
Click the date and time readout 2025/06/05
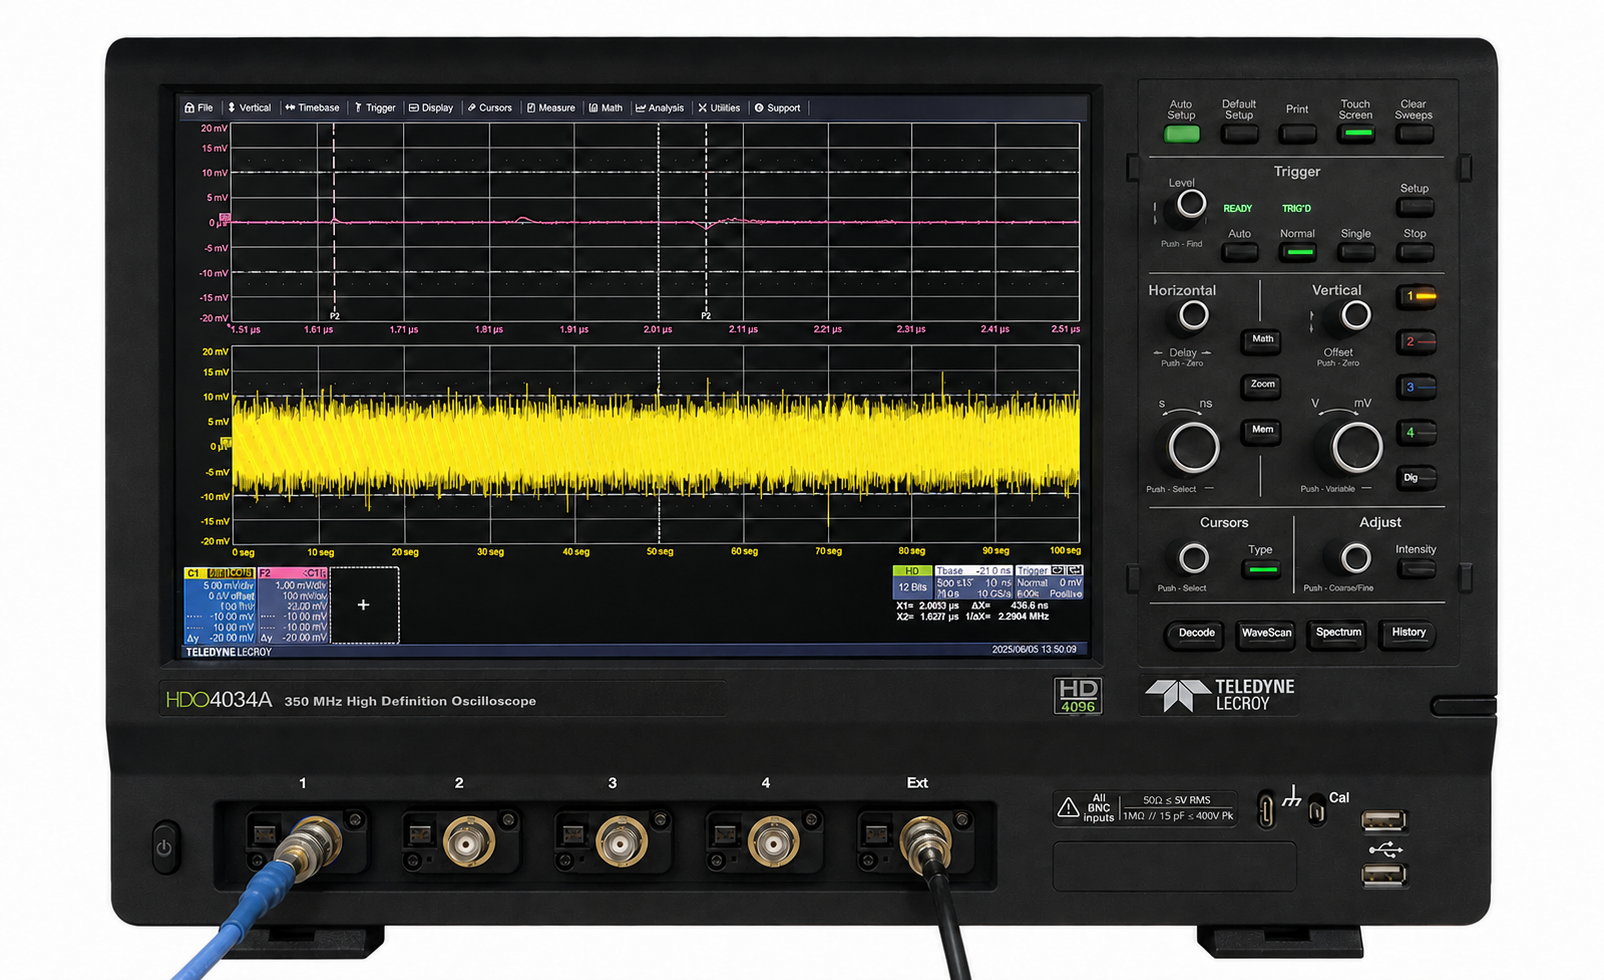tap(1034, 650)
